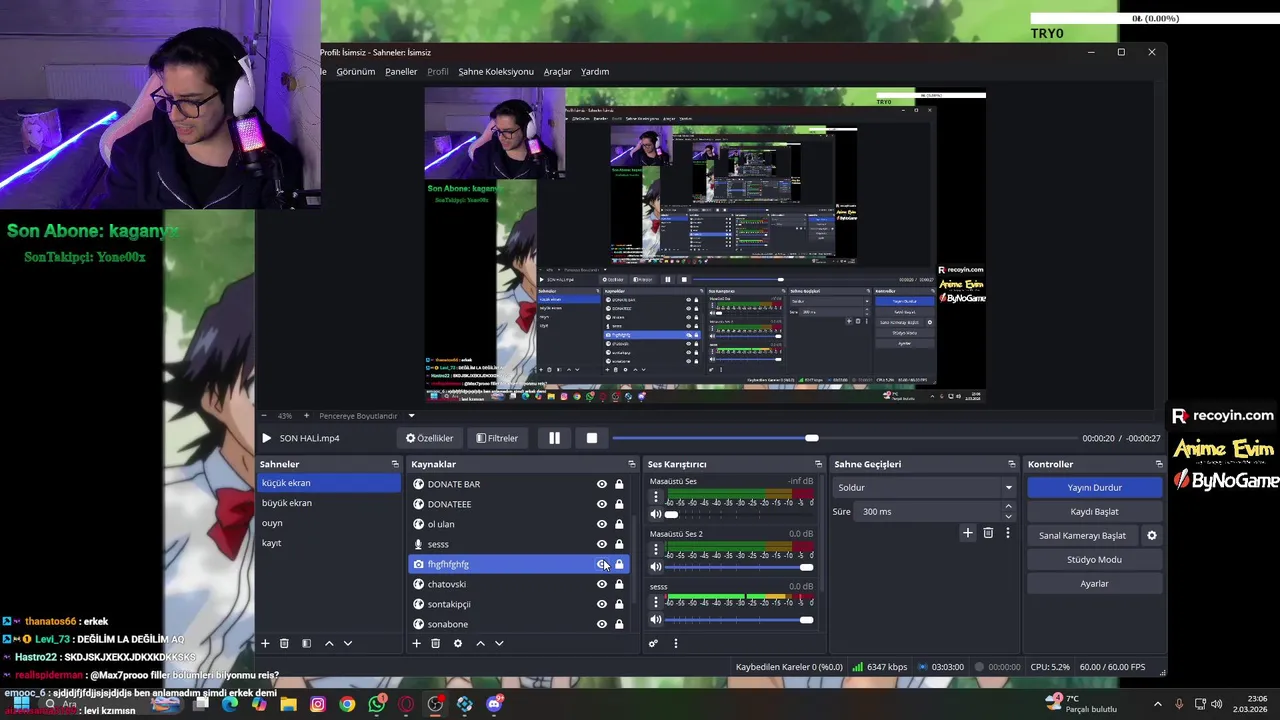Add a new source
The image size is (1280, 720).
tap(416, 643)
